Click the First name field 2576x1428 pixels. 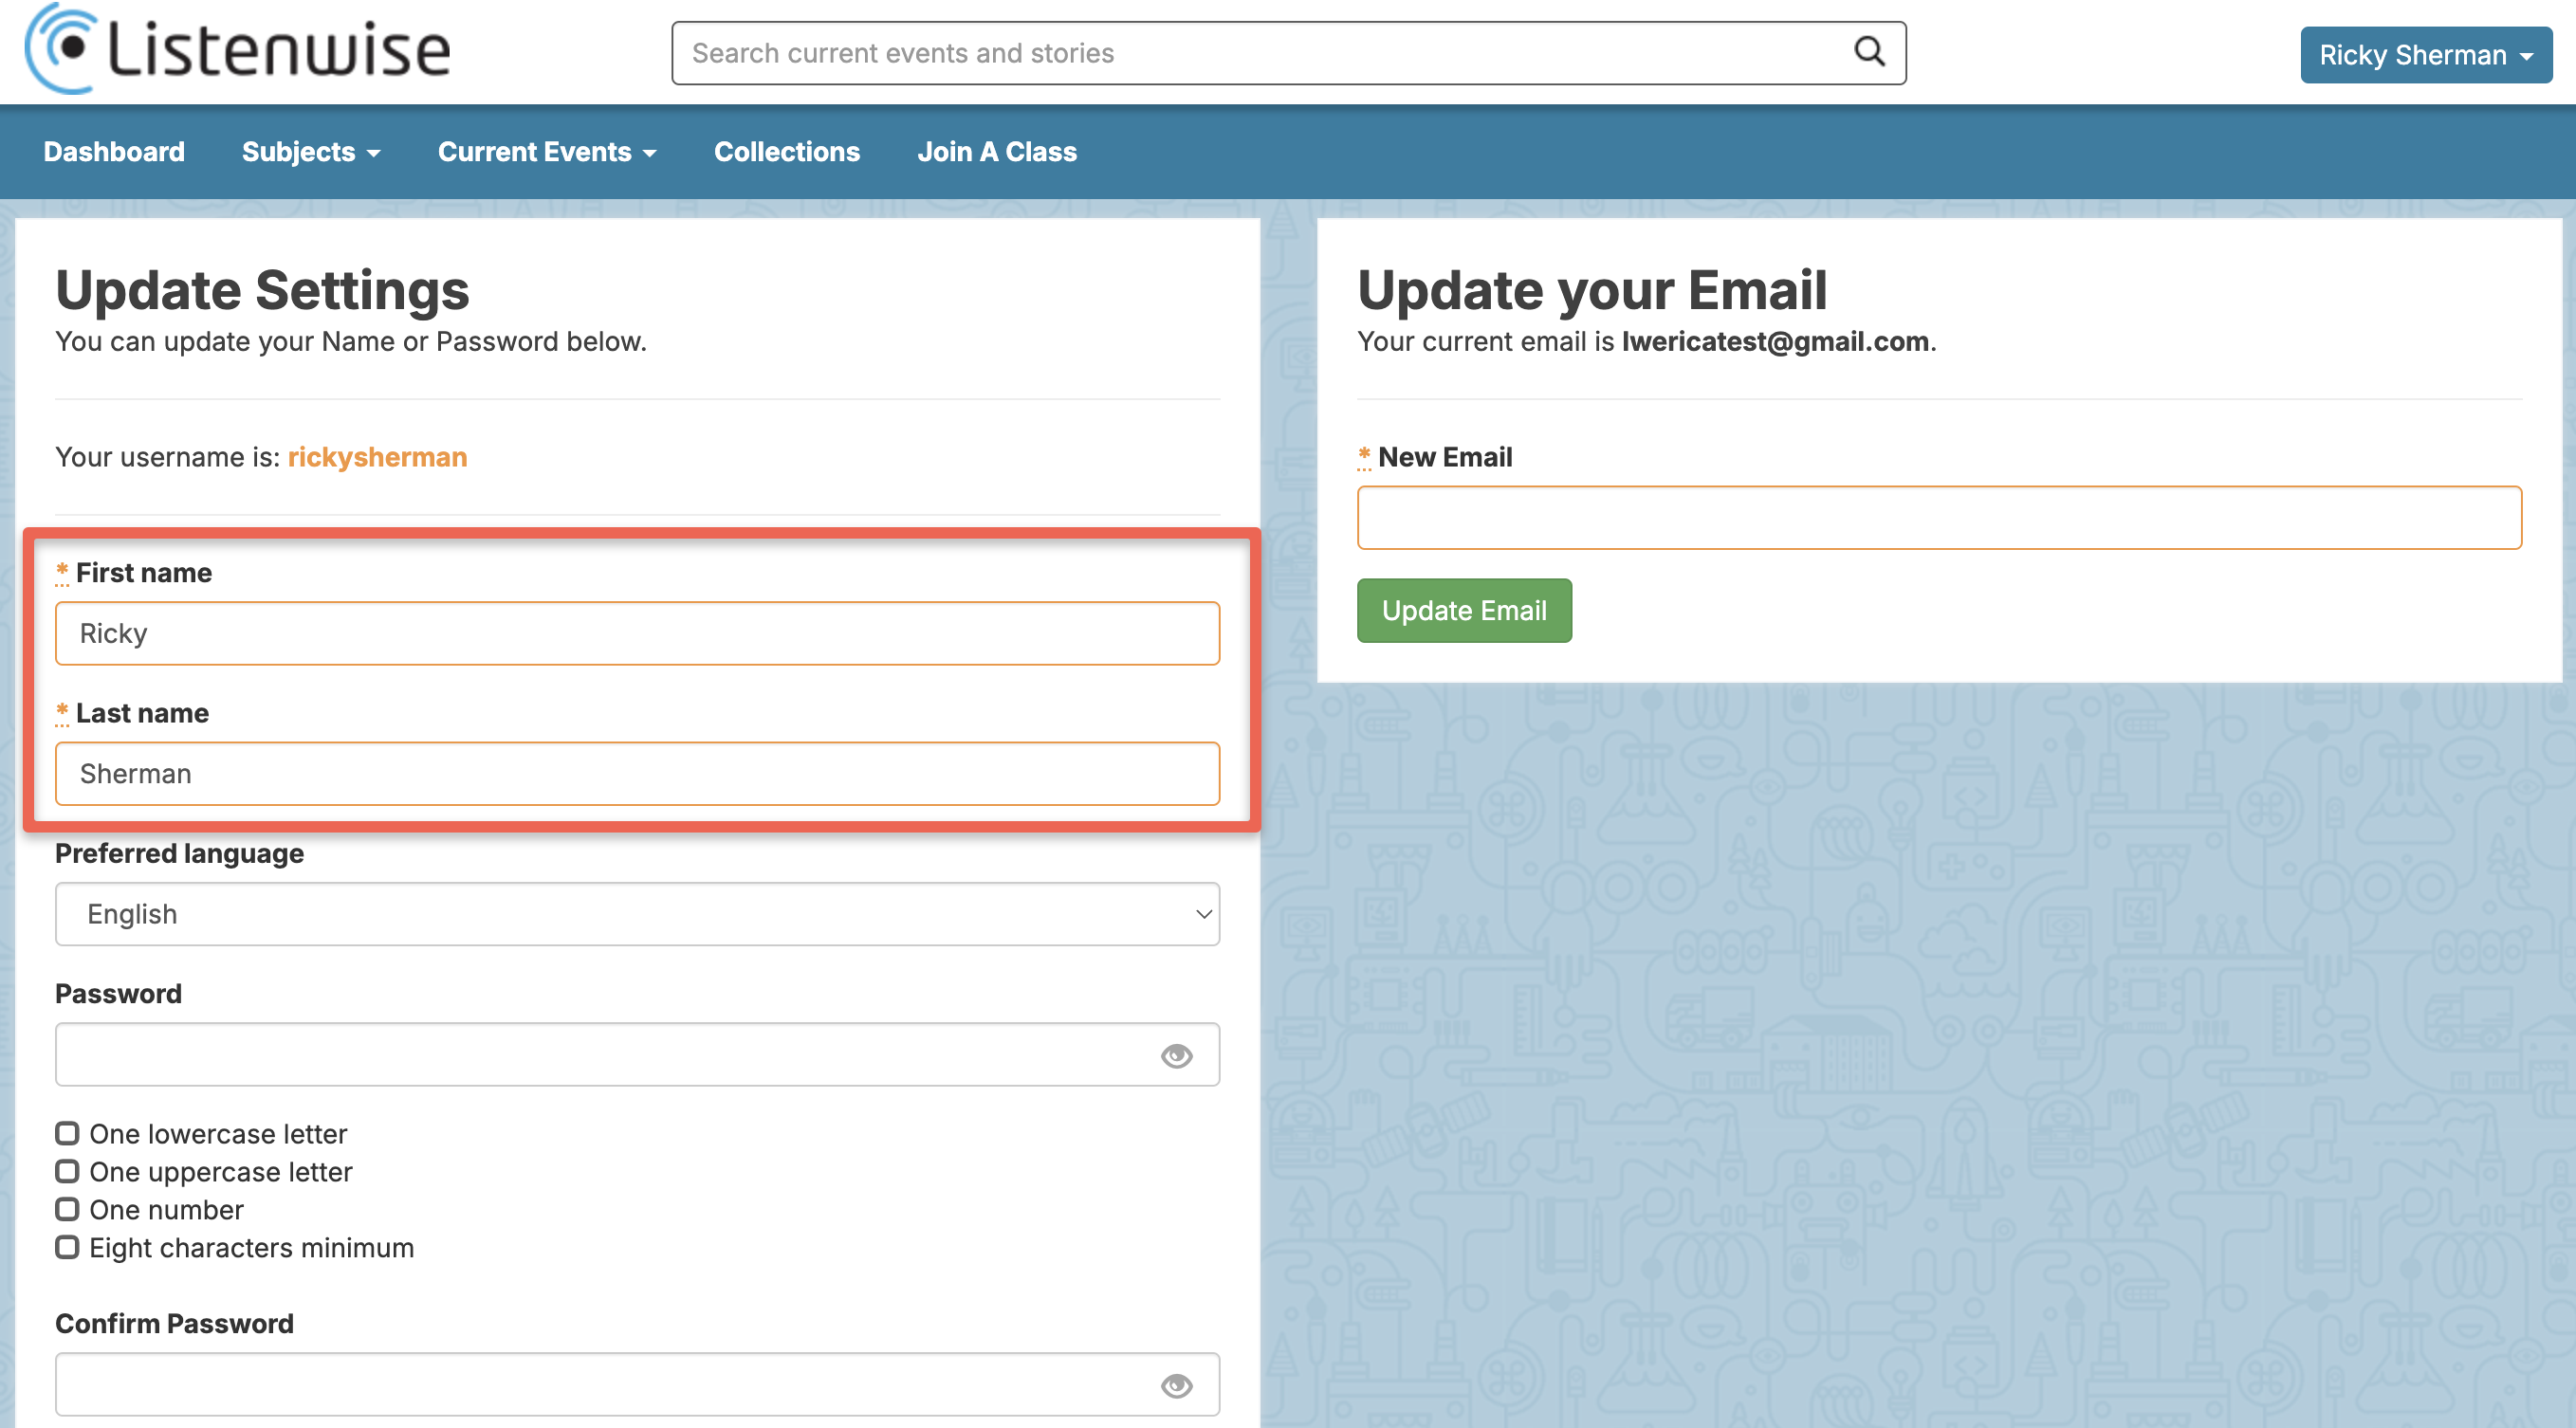(x=637, y=633)
